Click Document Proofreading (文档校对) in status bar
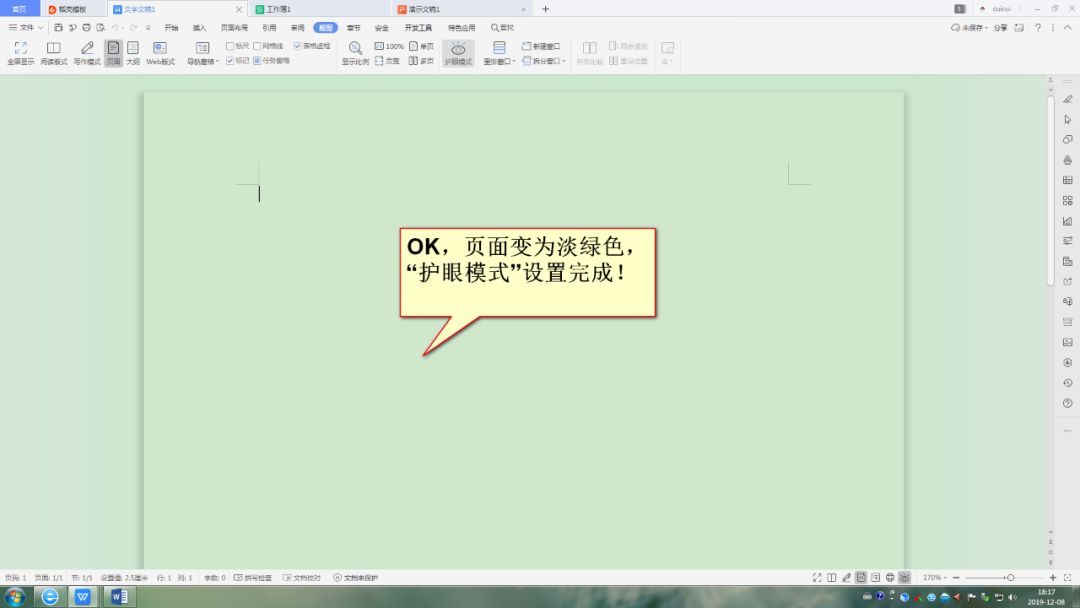 click(302, 578)
